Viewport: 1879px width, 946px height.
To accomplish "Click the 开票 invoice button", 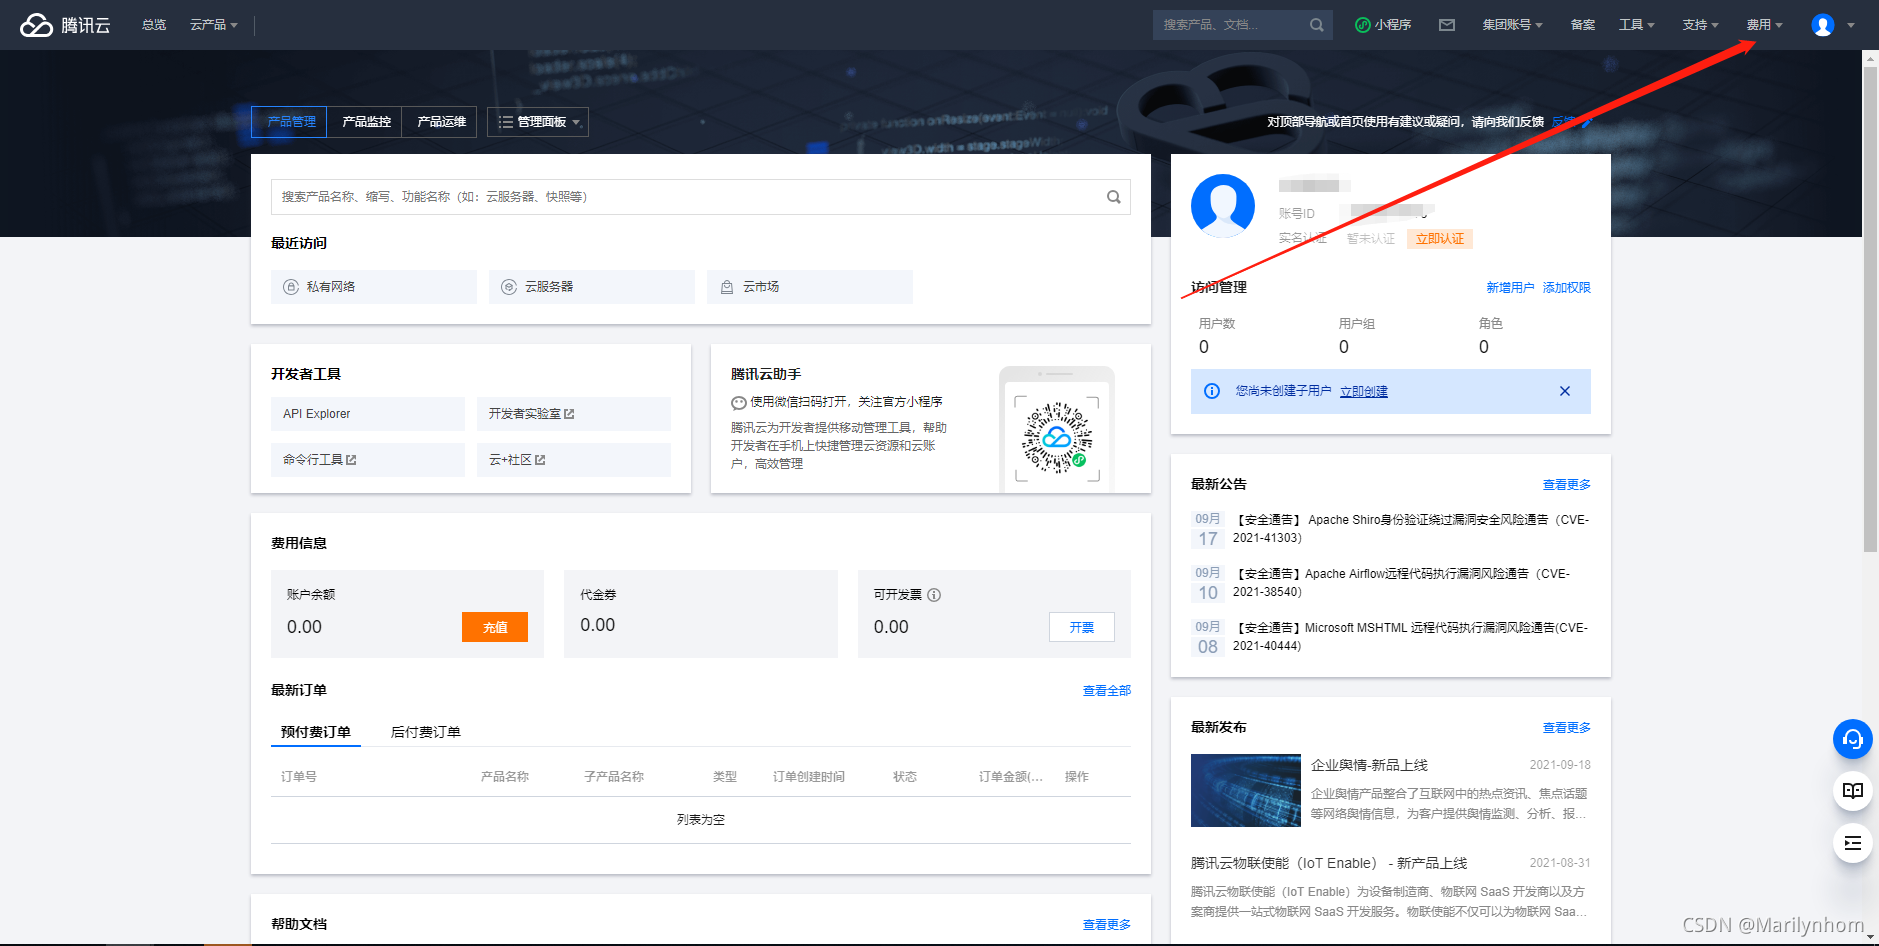I will pos(1082,627).
